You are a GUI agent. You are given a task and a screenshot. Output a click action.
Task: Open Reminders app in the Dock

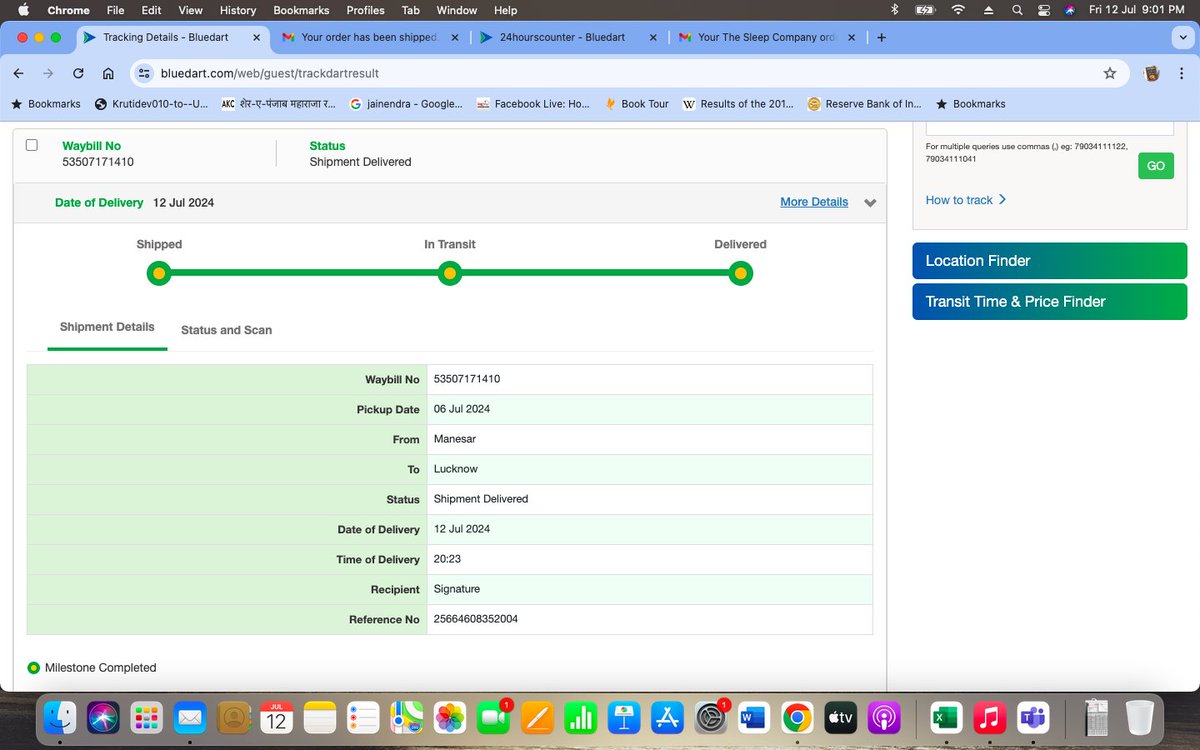click(x=363, y=717)
